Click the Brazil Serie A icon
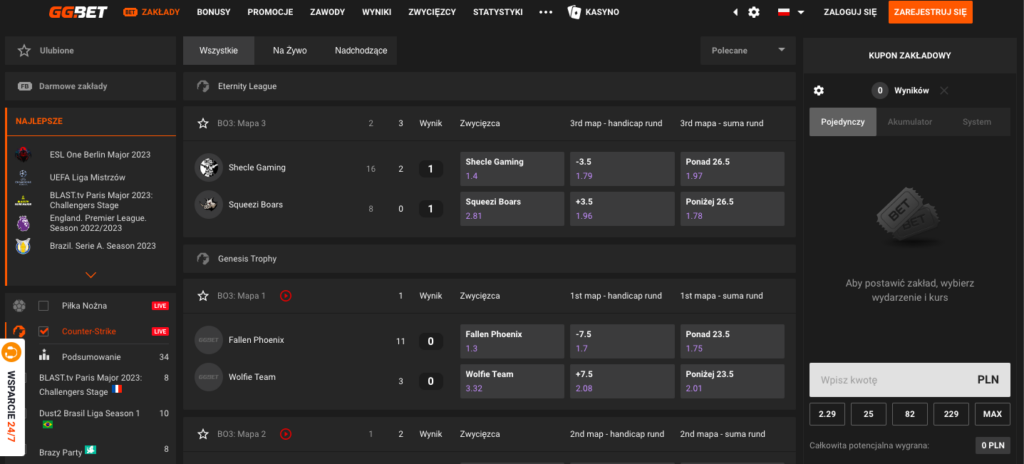Screen dimensions: 1024x464 click(23, 246)
